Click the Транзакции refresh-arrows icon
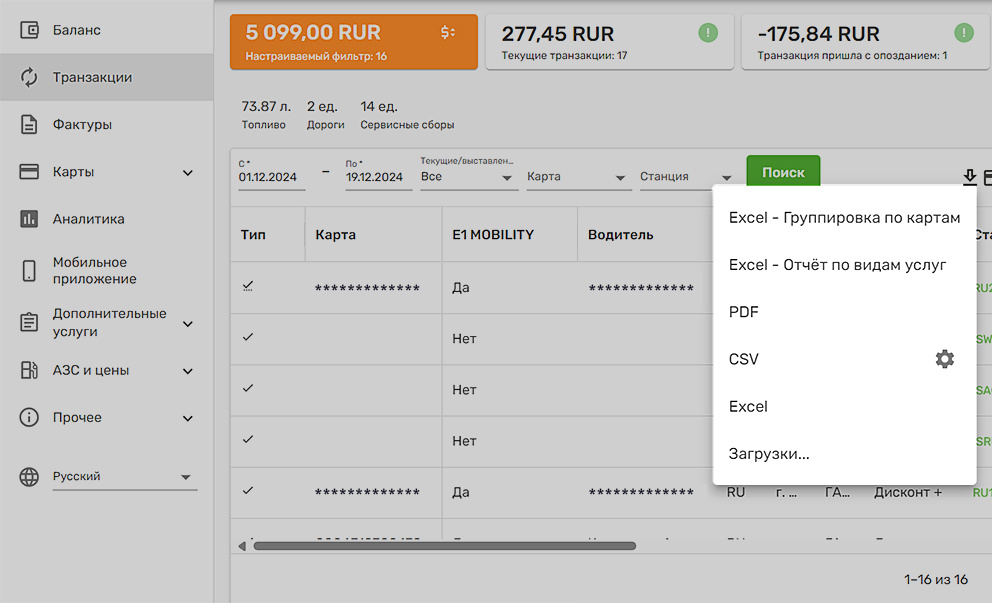The image size is (992, 603). click(29, 77)
